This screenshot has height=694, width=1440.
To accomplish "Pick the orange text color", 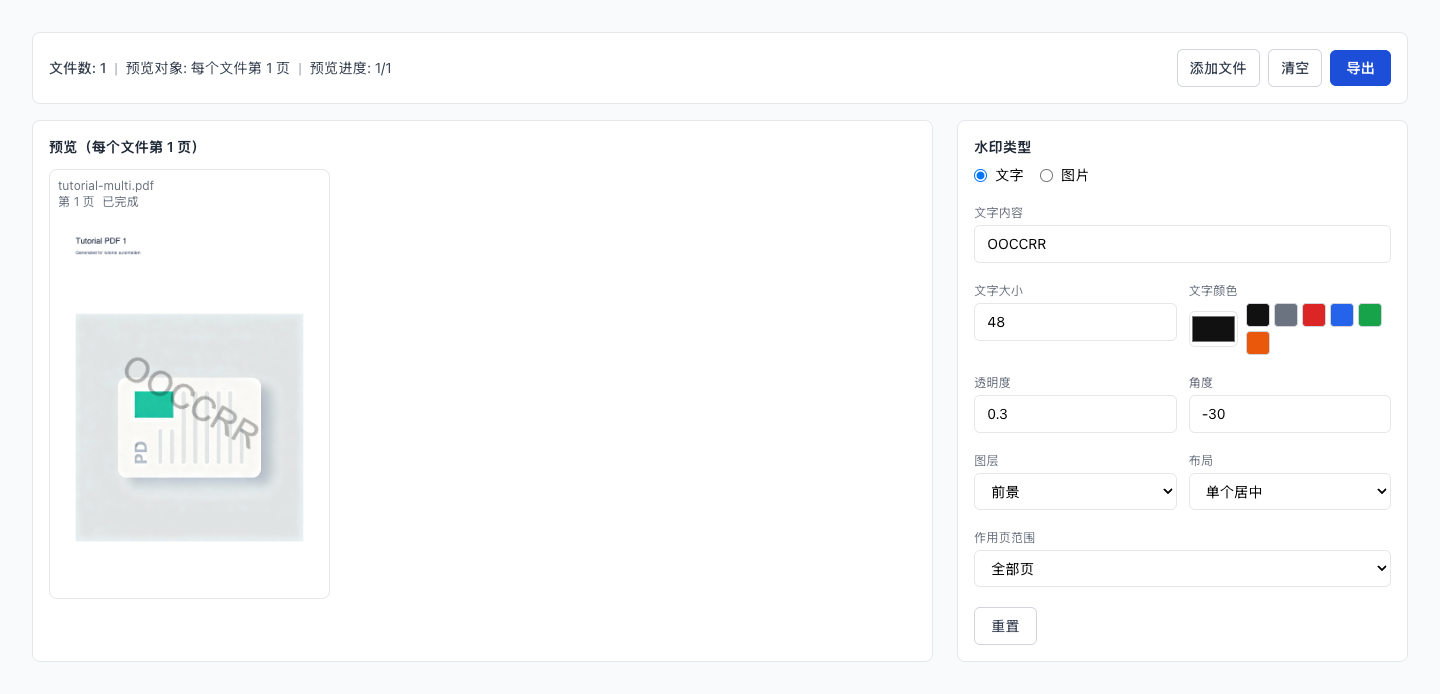I will 1257,342.
